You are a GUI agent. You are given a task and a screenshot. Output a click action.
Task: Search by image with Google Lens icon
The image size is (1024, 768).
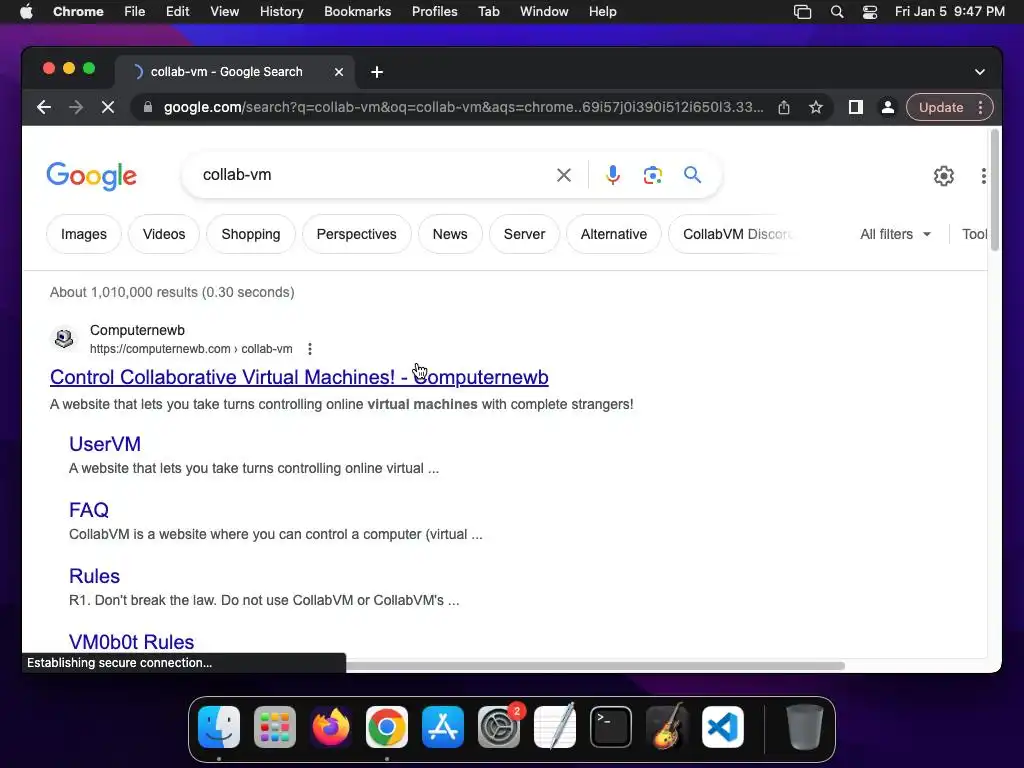pos(652,175)
